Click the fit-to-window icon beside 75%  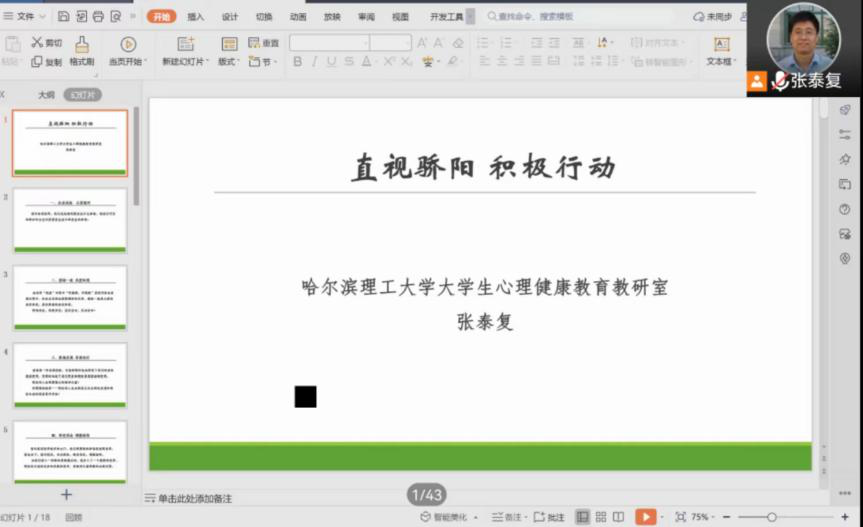(681, 517)
